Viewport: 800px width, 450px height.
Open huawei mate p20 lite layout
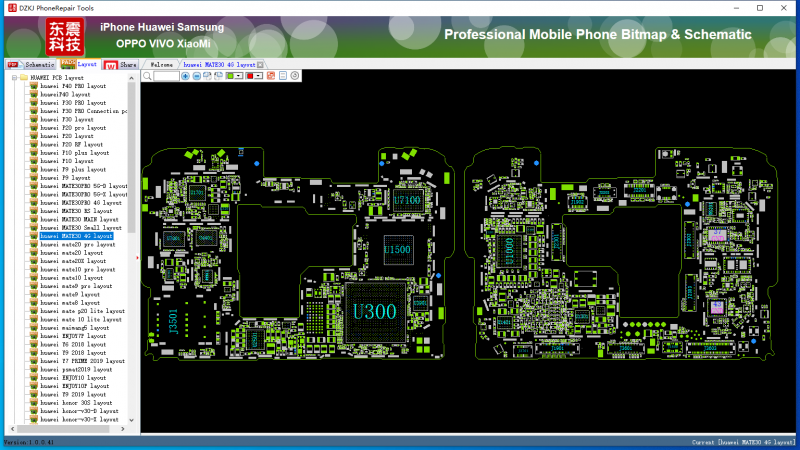click(82, 311)
